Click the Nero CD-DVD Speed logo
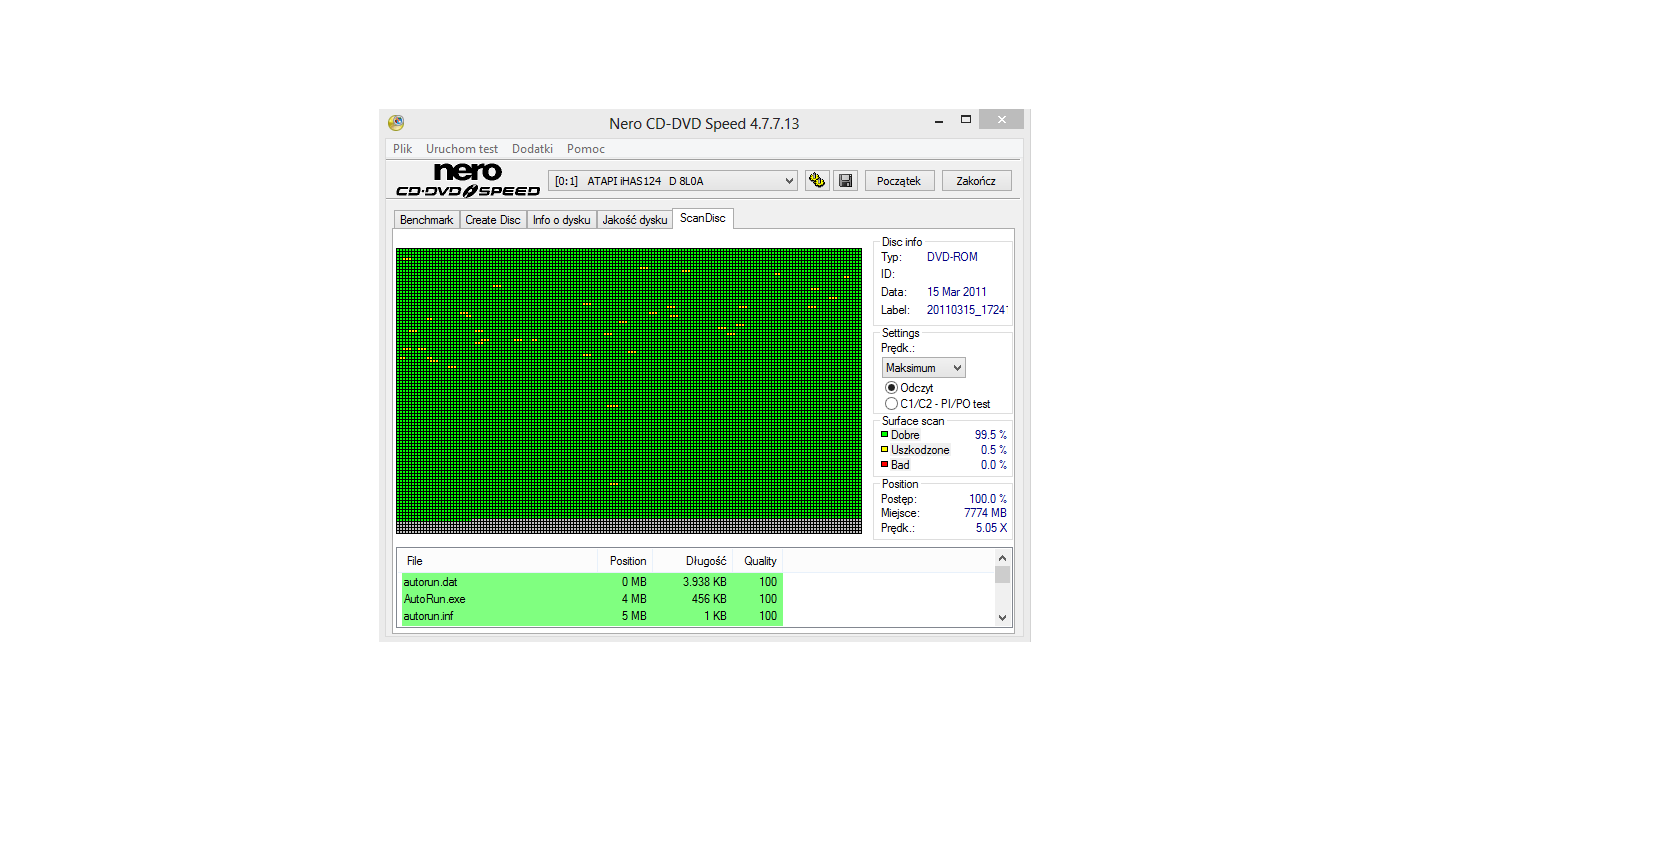The width and height of the screenshot is (1674, 844). pos(468,180)
